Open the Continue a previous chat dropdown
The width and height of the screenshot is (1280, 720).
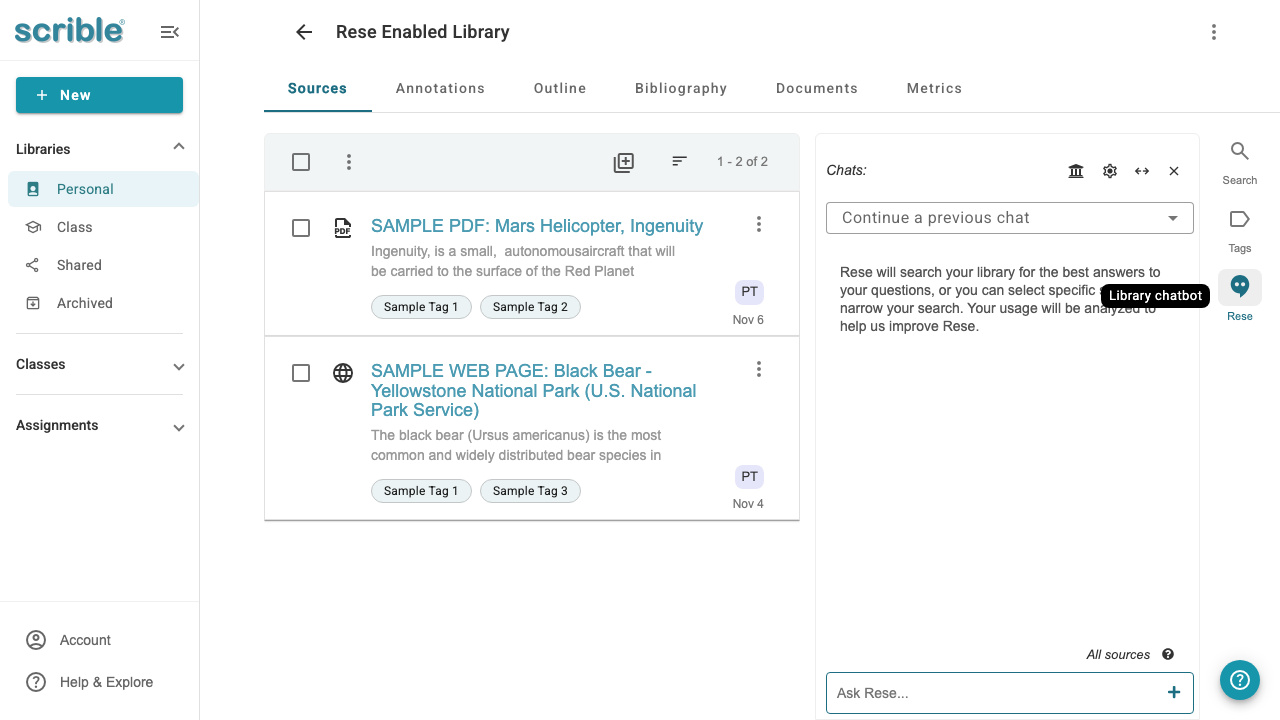[x=1009, y=217]
